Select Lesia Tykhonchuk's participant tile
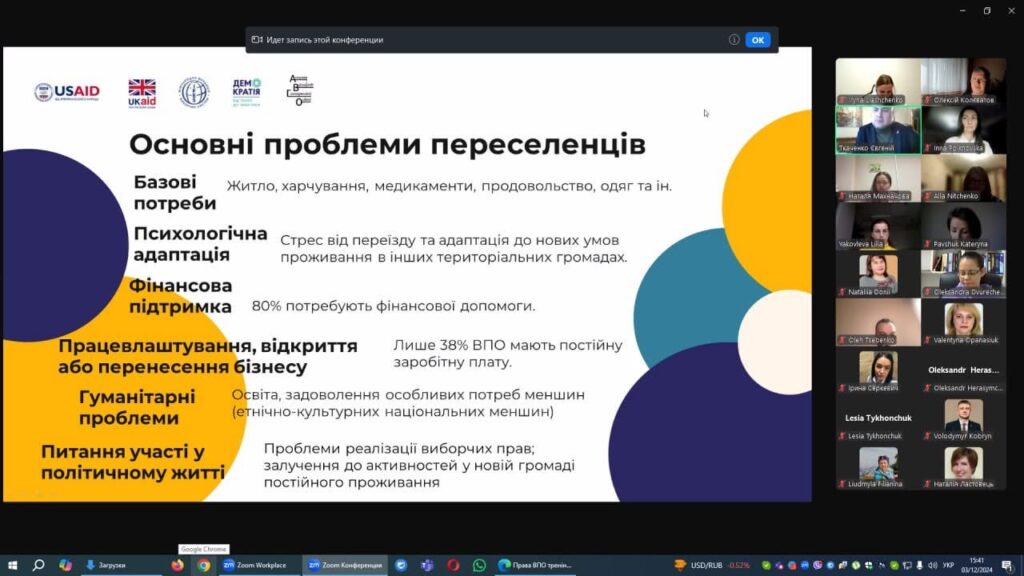Screen dimensions: 1024x576 (878, 423)
